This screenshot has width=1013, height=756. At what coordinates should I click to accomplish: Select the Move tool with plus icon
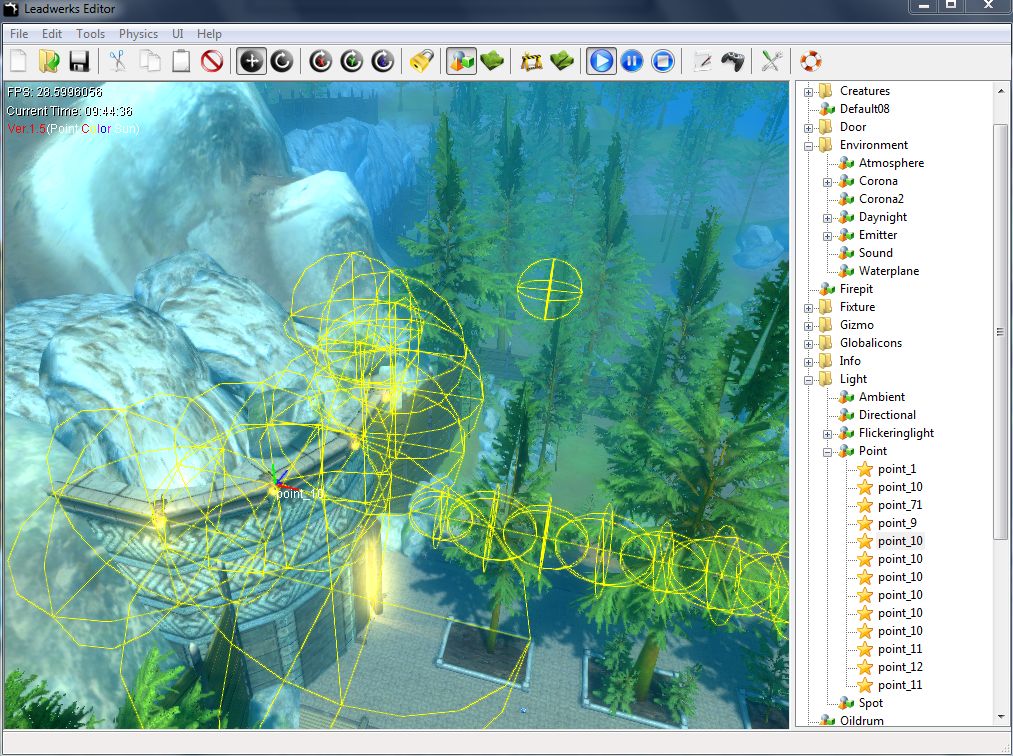click(251, 62)
